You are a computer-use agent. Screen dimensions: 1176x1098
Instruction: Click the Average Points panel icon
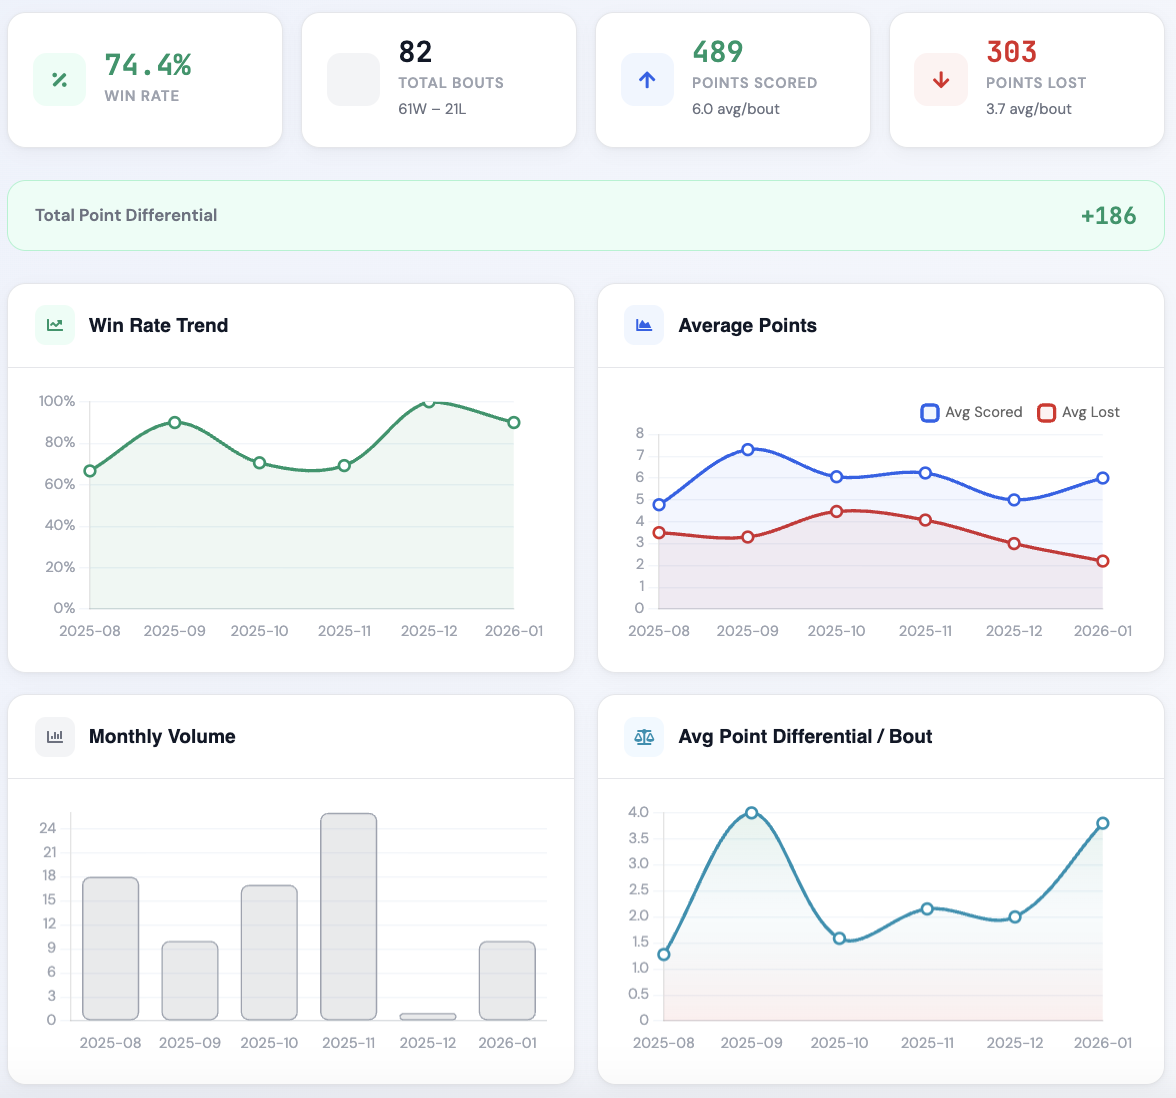(644, 325)
